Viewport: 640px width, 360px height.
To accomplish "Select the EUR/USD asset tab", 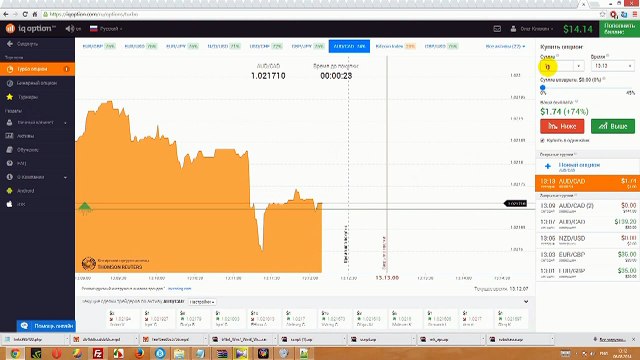I will (x=140, y=46).
